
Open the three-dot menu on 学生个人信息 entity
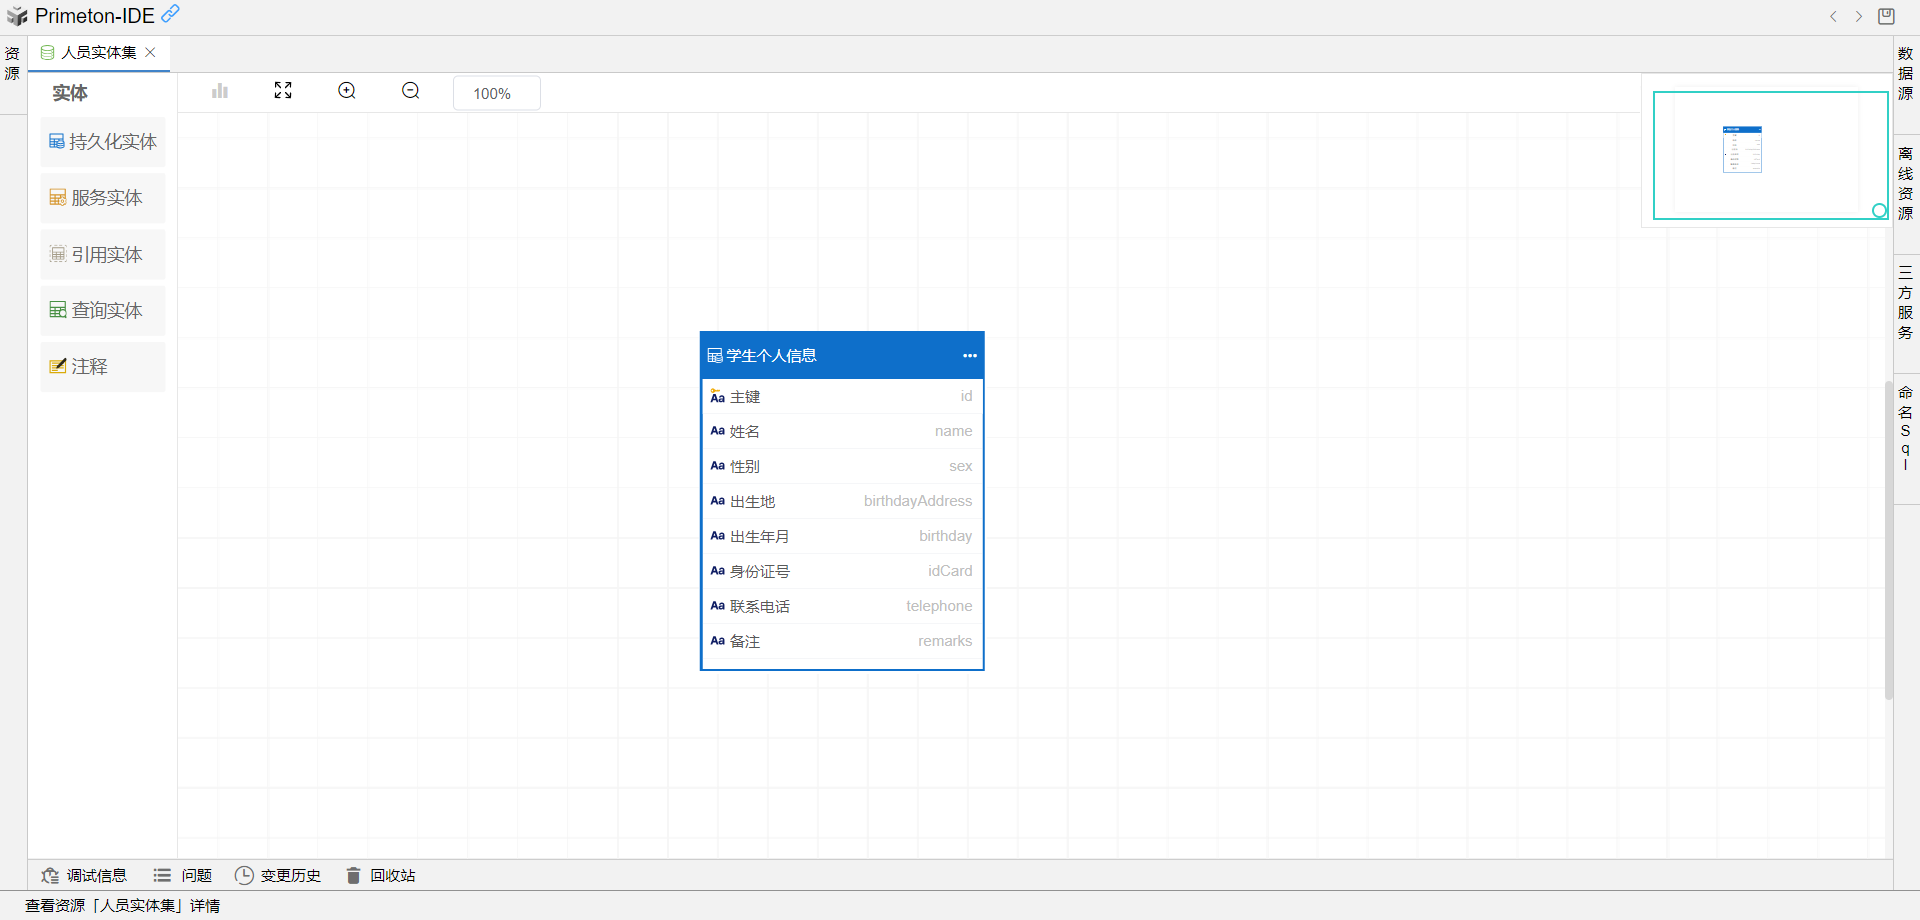point(969,356)
